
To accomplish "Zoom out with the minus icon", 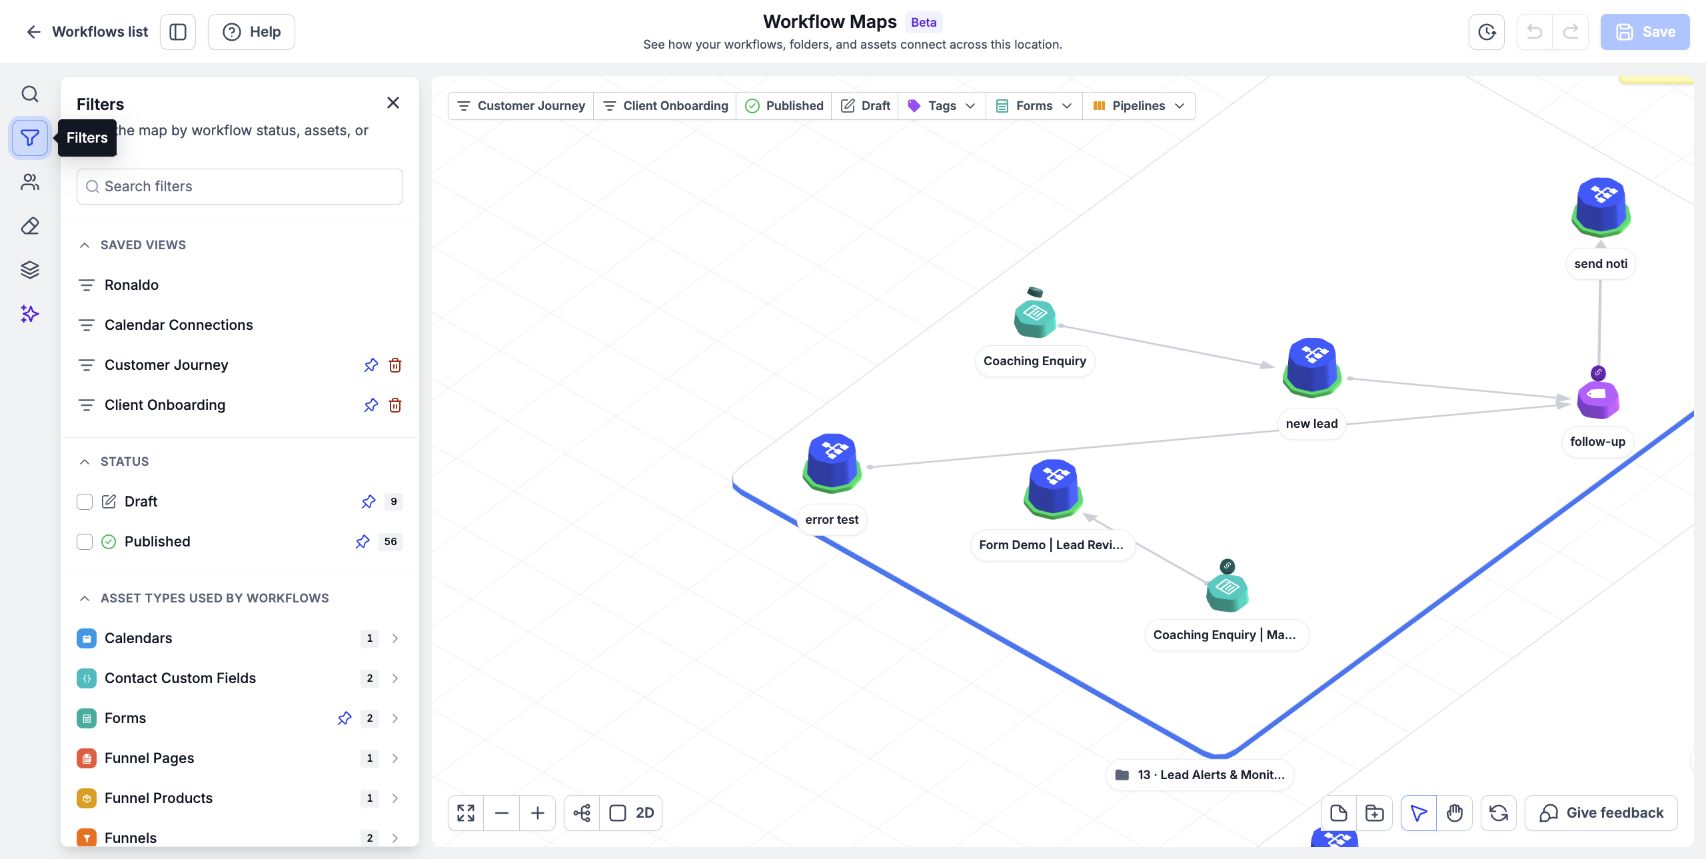I will 502,813.
